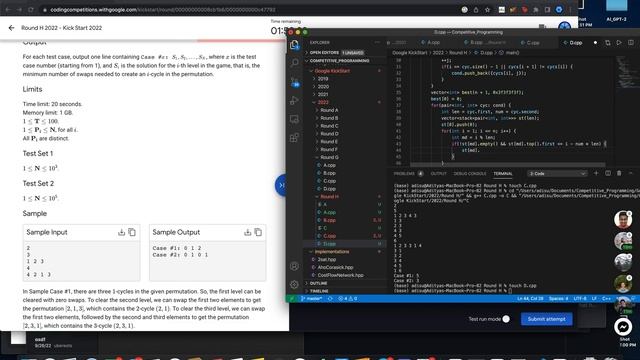This screenshot has height=360, width=640.
Task: Click UTF-8 encoding in status bar
Action: coord(580,299)
